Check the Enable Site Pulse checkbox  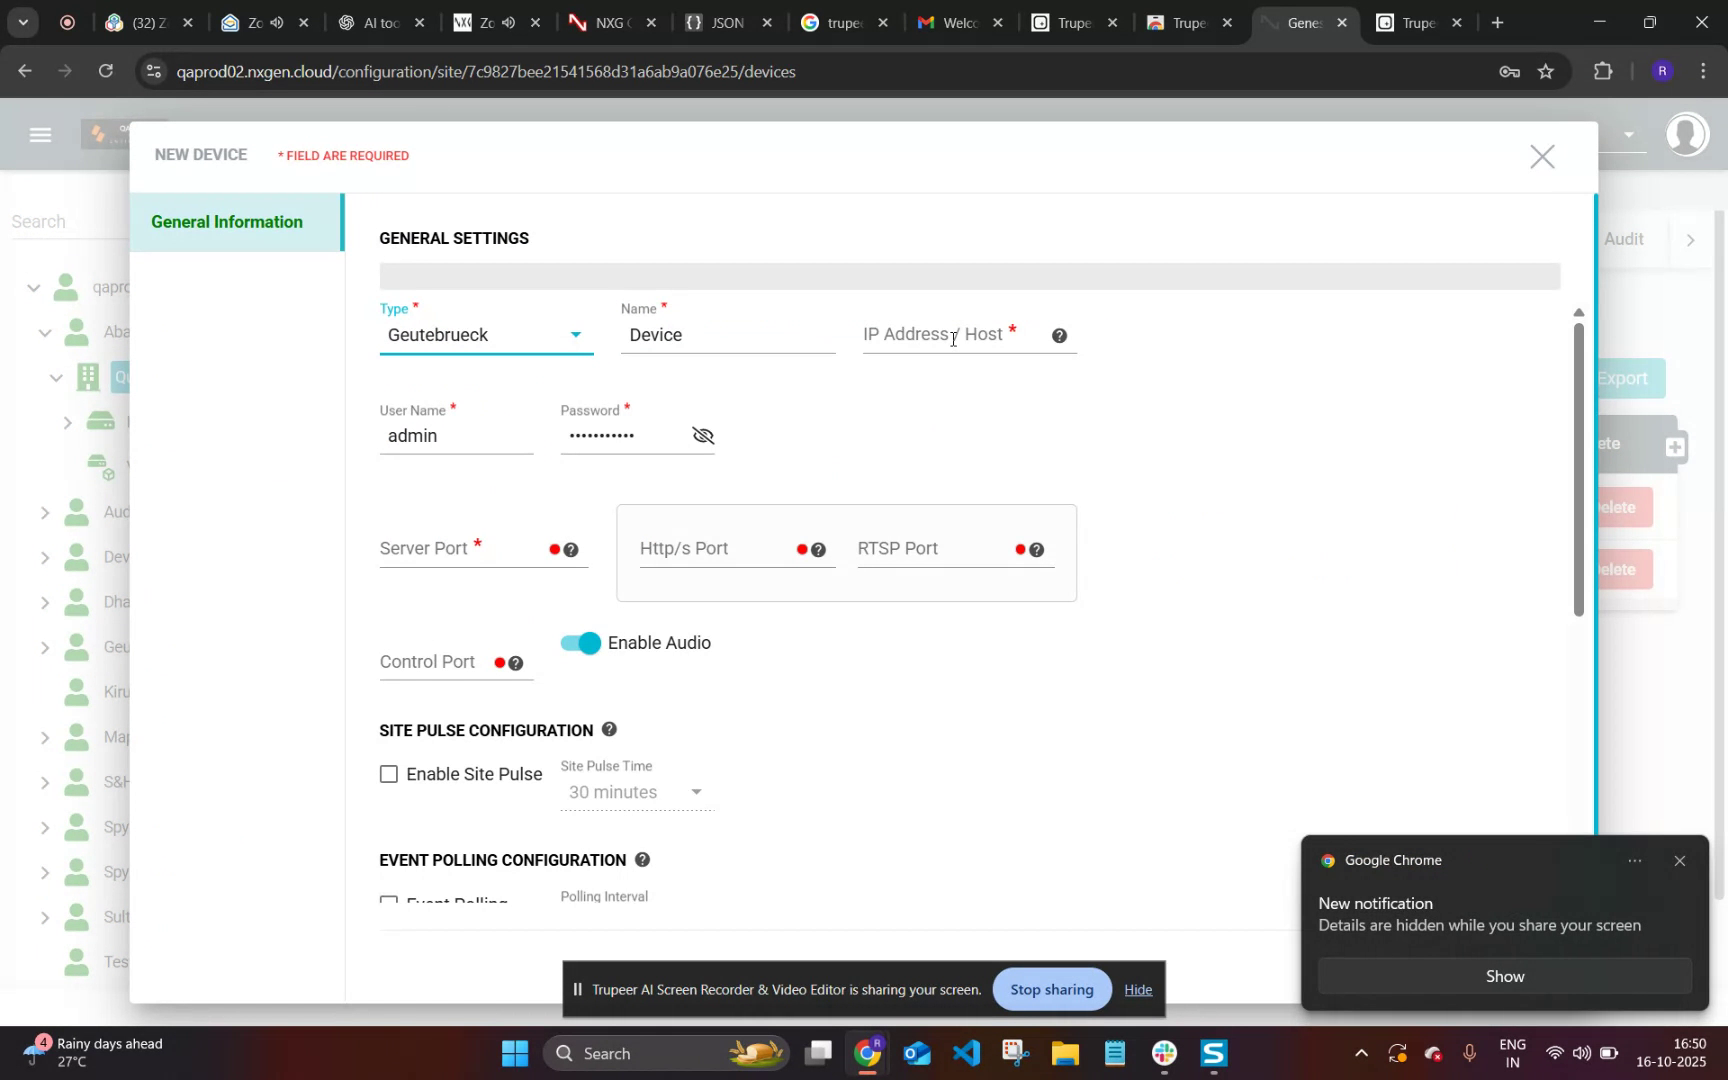[389, 773]
